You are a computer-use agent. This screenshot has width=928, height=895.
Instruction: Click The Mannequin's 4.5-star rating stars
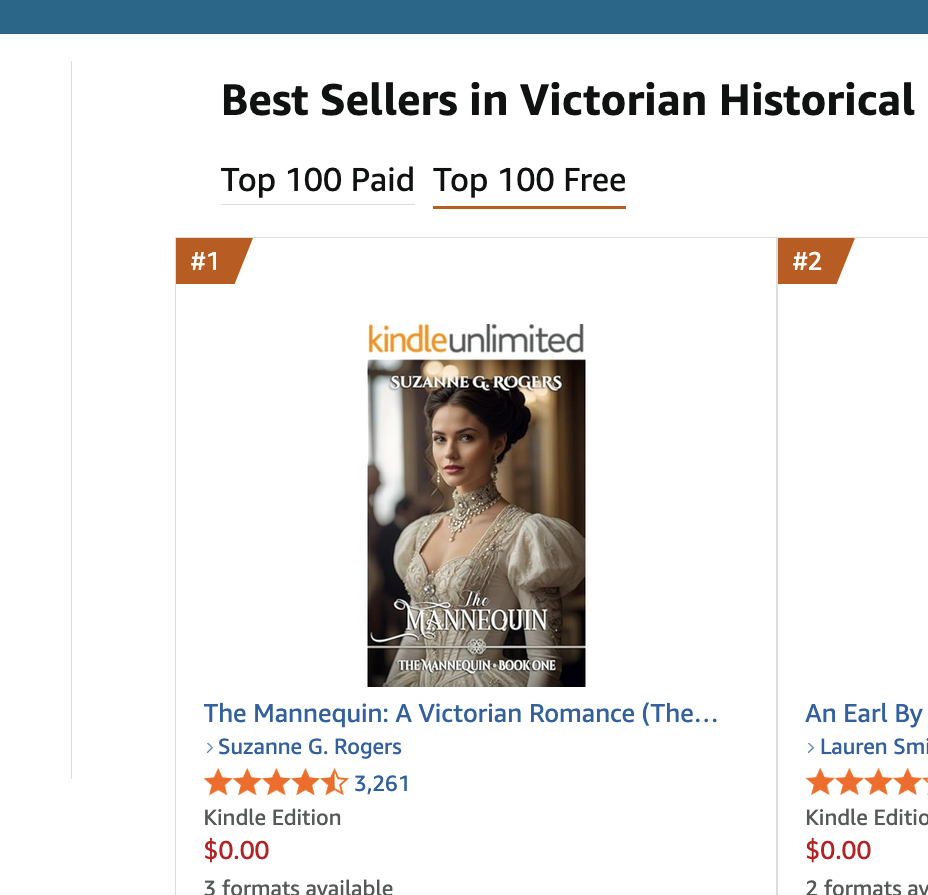(x=275, y=783)
